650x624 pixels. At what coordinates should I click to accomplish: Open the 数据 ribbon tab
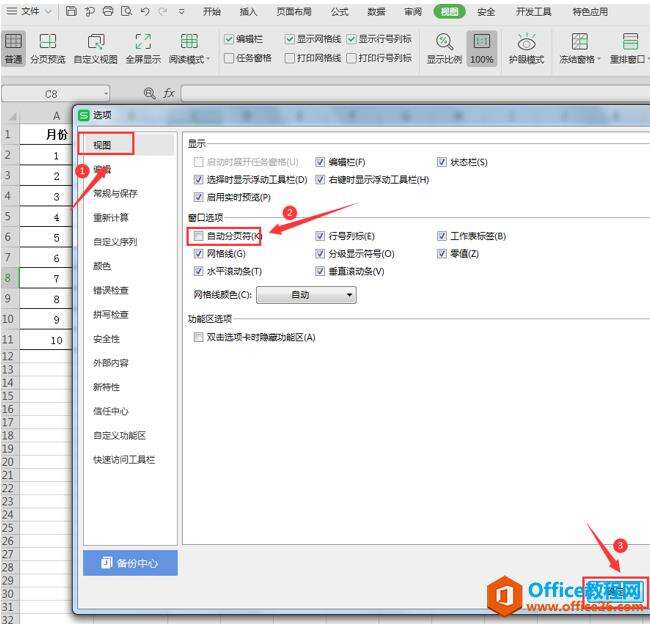click(376, 12)
